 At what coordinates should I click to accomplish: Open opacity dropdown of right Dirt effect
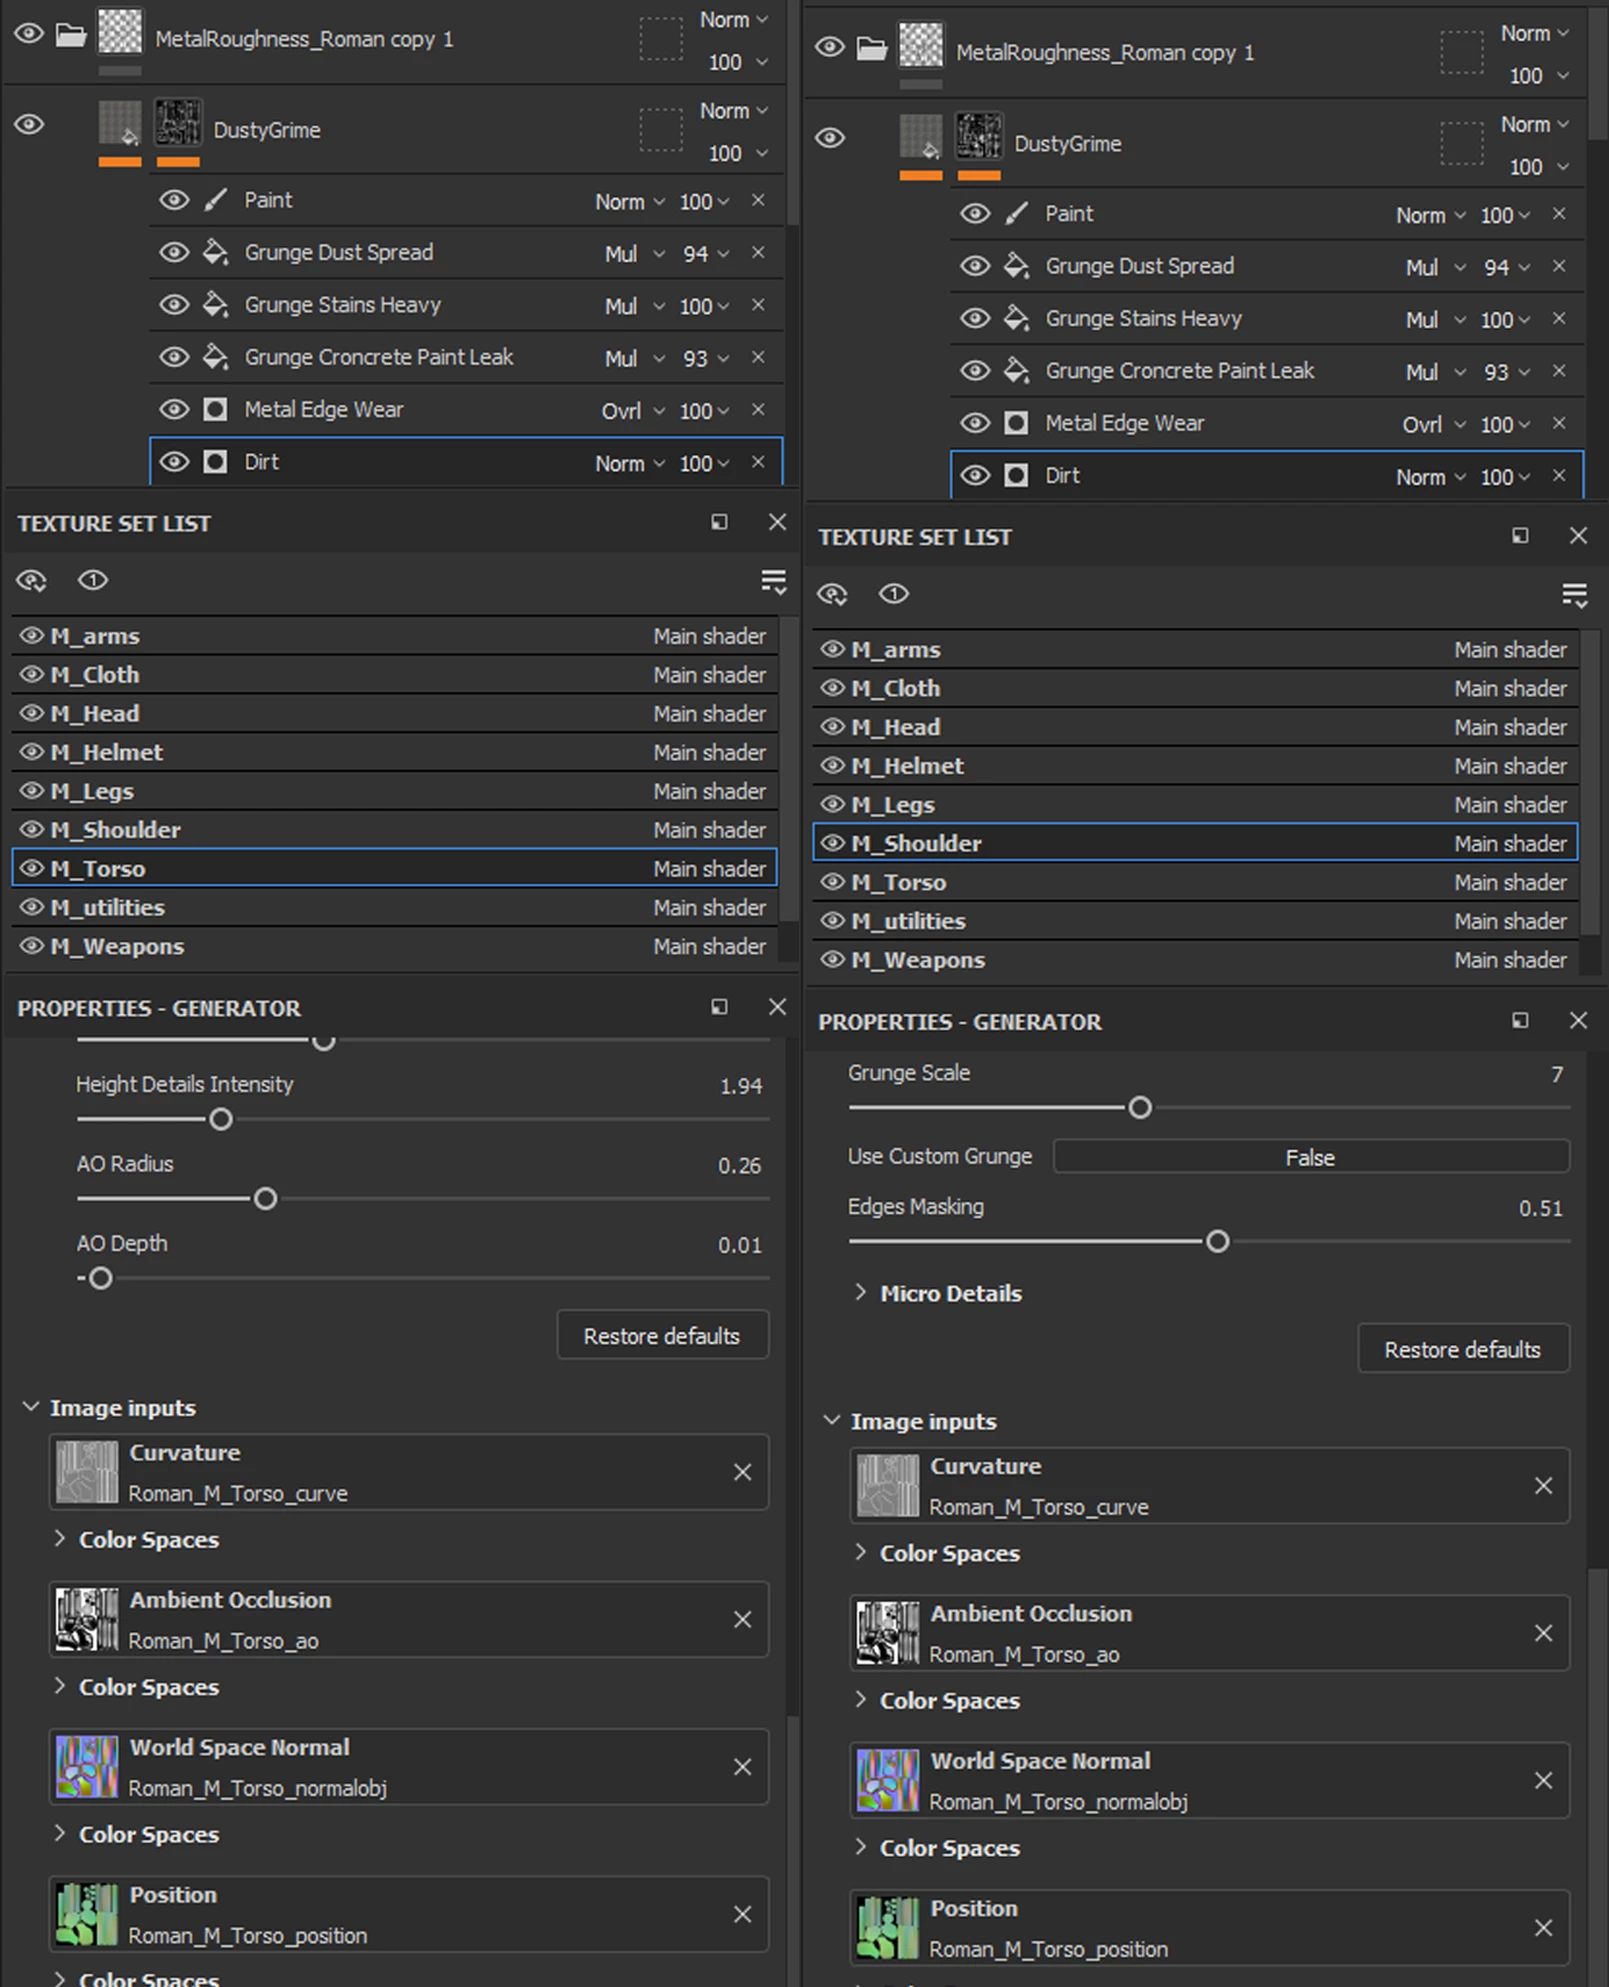point(1505,477)
